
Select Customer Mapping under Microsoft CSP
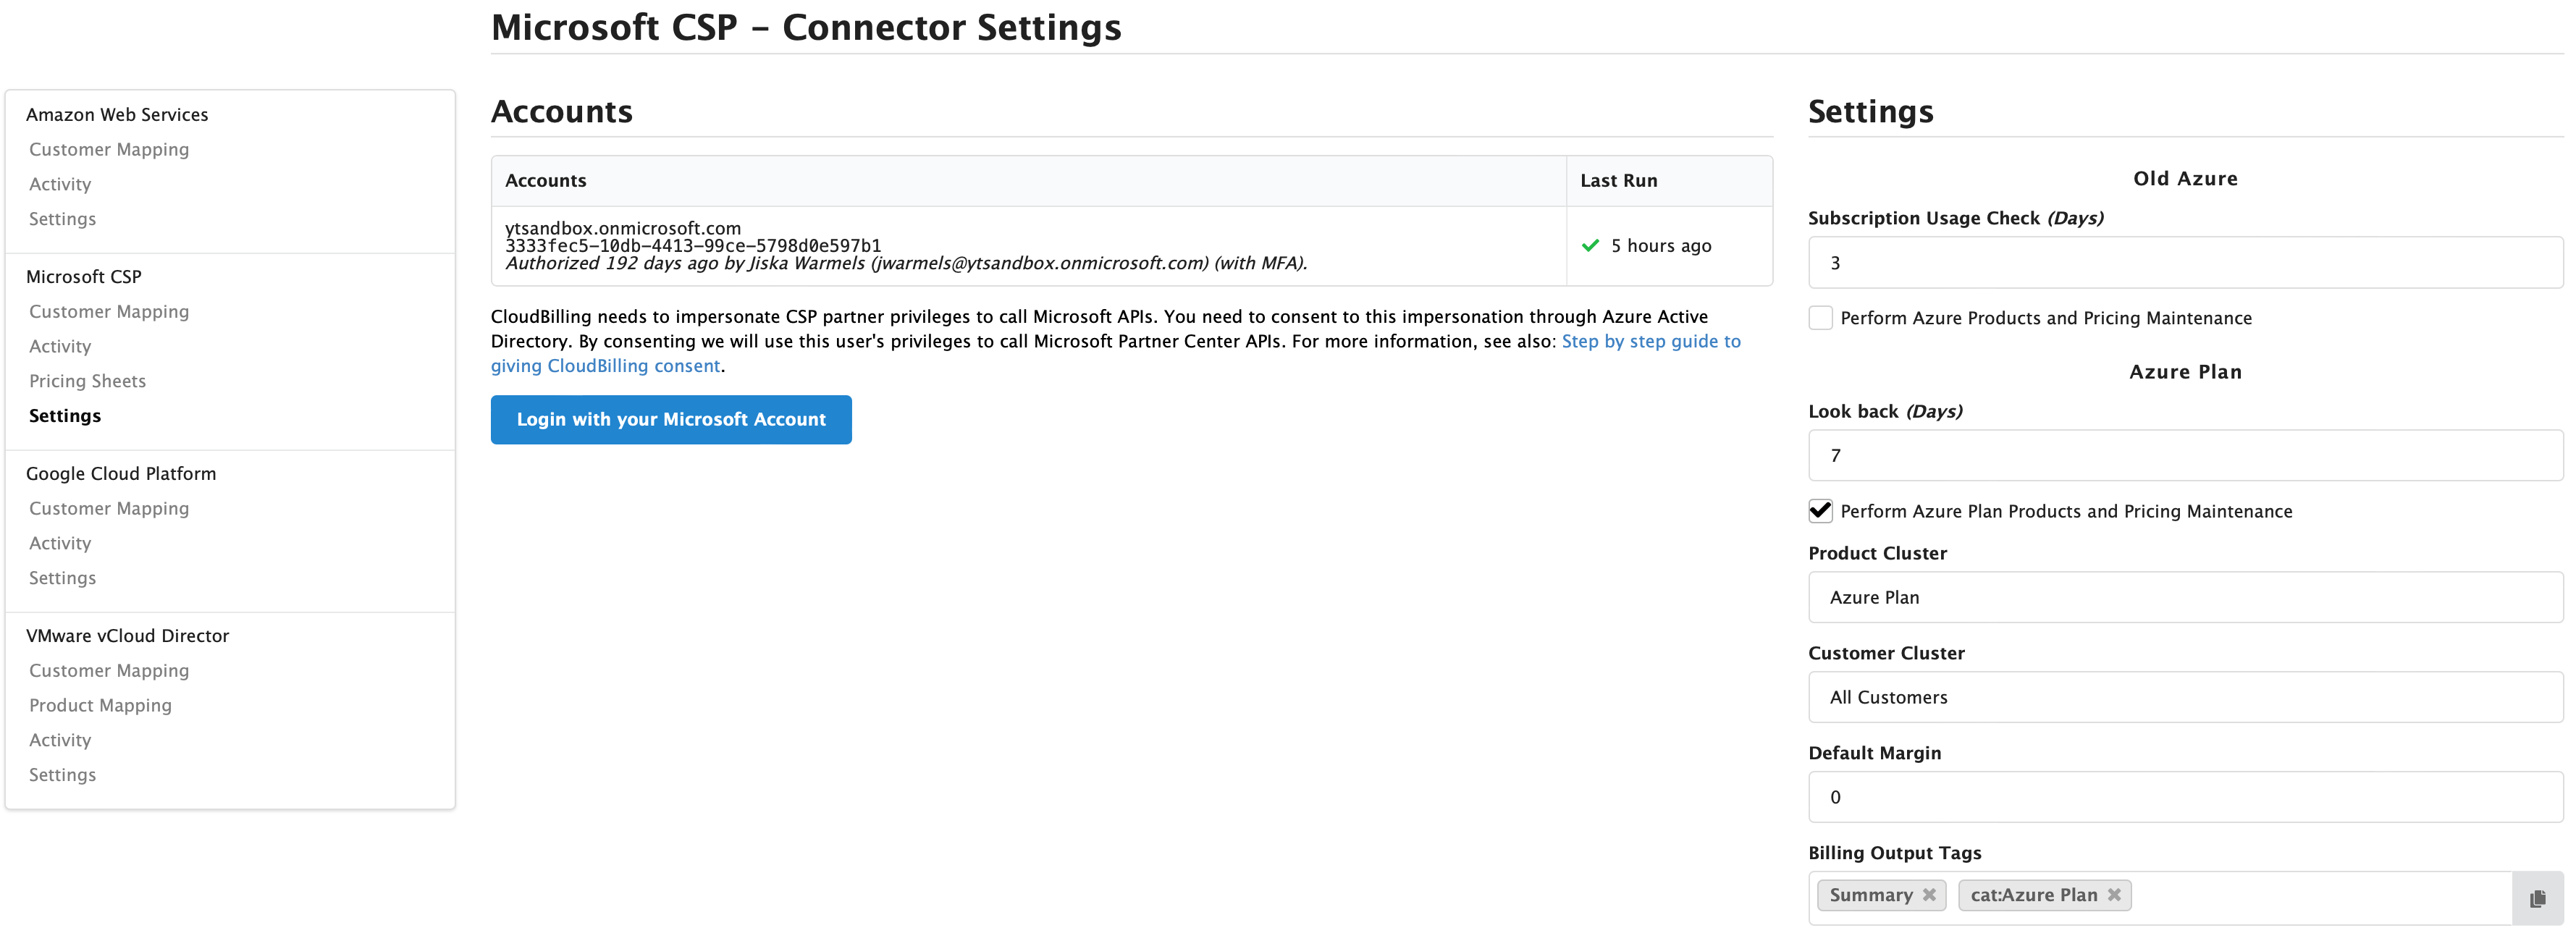point(109,311)
